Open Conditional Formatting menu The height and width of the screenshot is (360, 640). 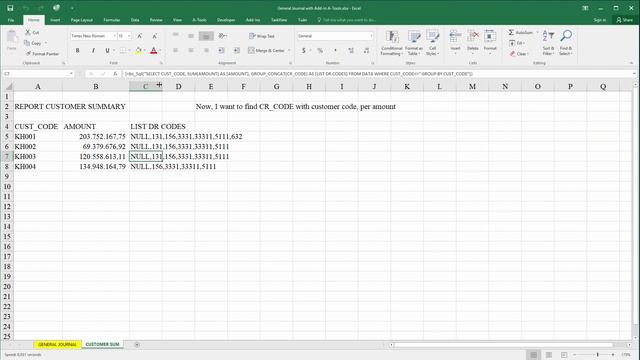click(x=392, y=43)
